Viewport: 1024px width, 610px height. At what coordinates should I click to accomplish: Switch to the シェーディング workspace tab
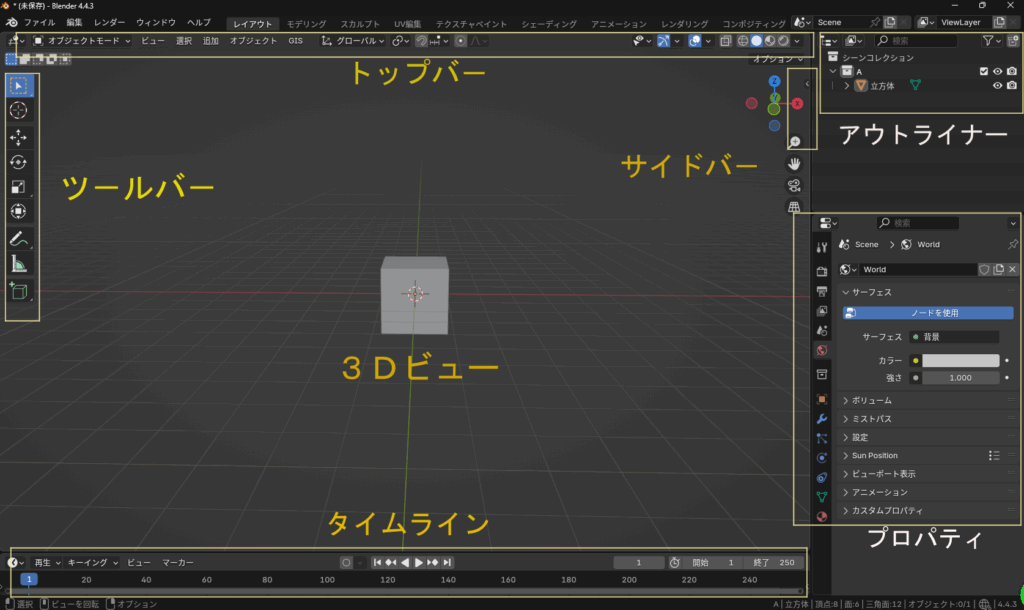(x=549, y=24)
